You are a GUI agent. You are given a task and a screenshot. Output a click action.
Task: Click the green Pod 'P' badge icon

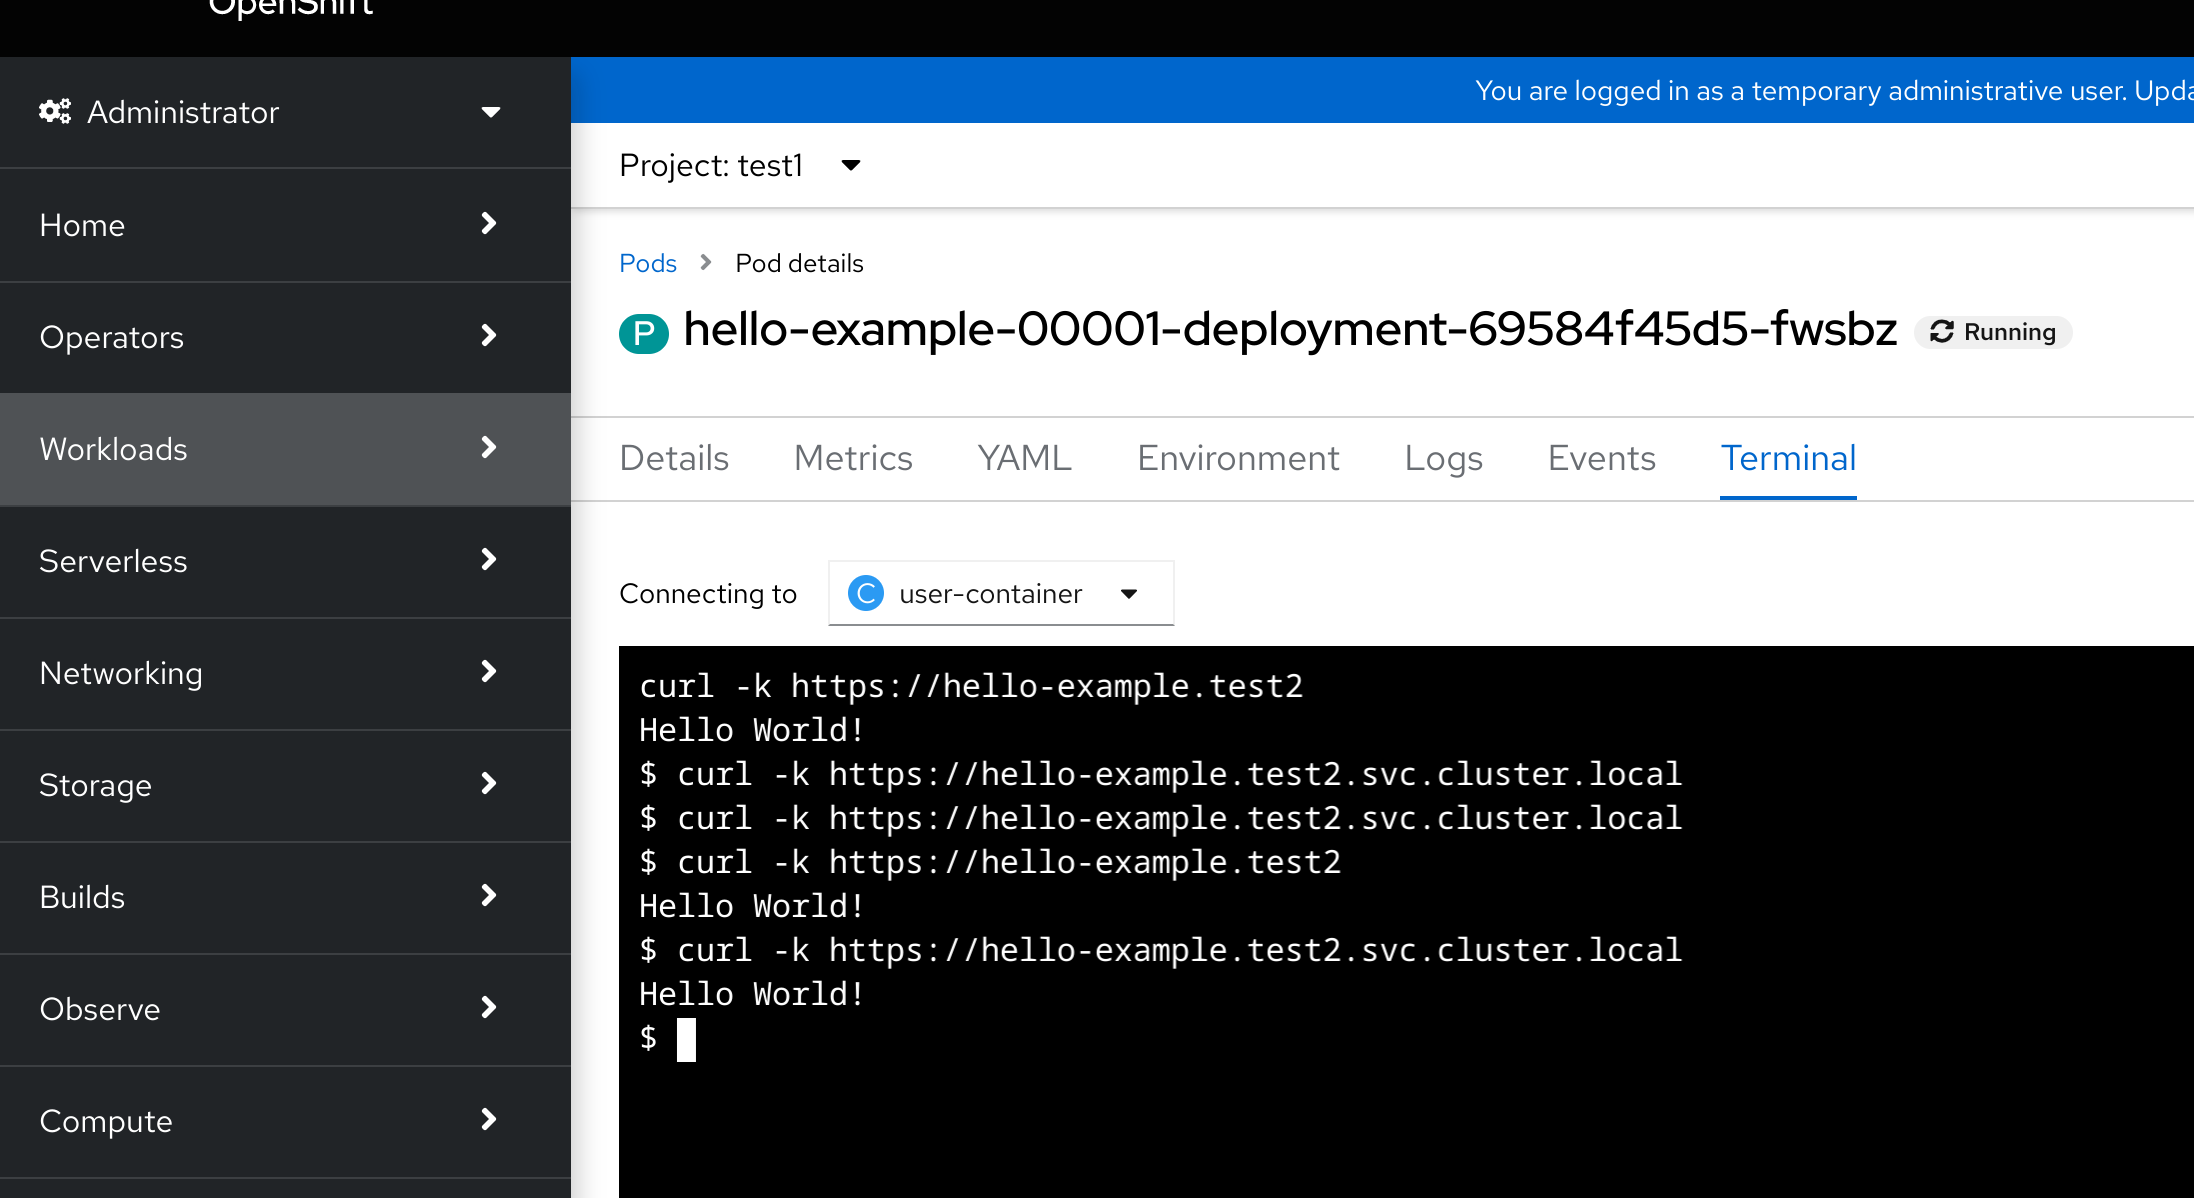point(643,333)
